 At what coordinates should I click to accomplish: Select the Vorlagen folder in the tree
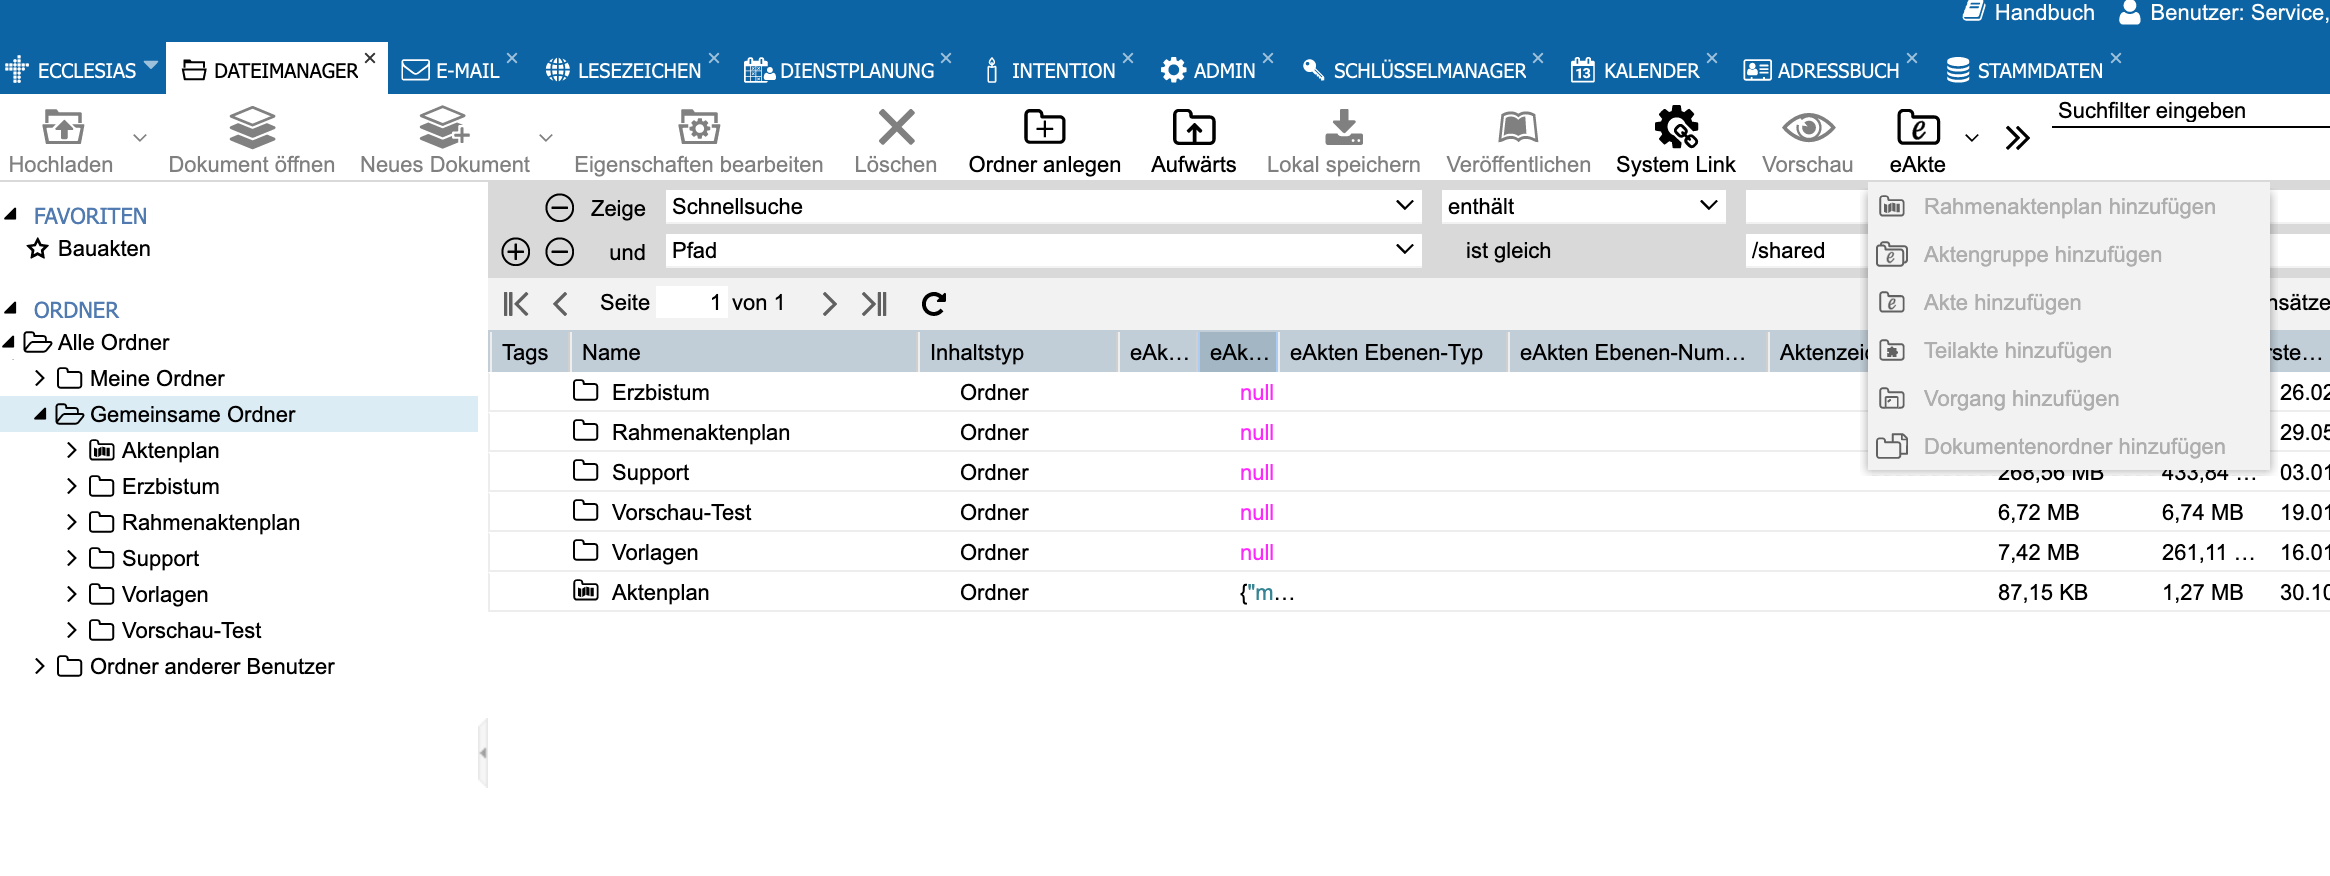(x=164, y=594)
